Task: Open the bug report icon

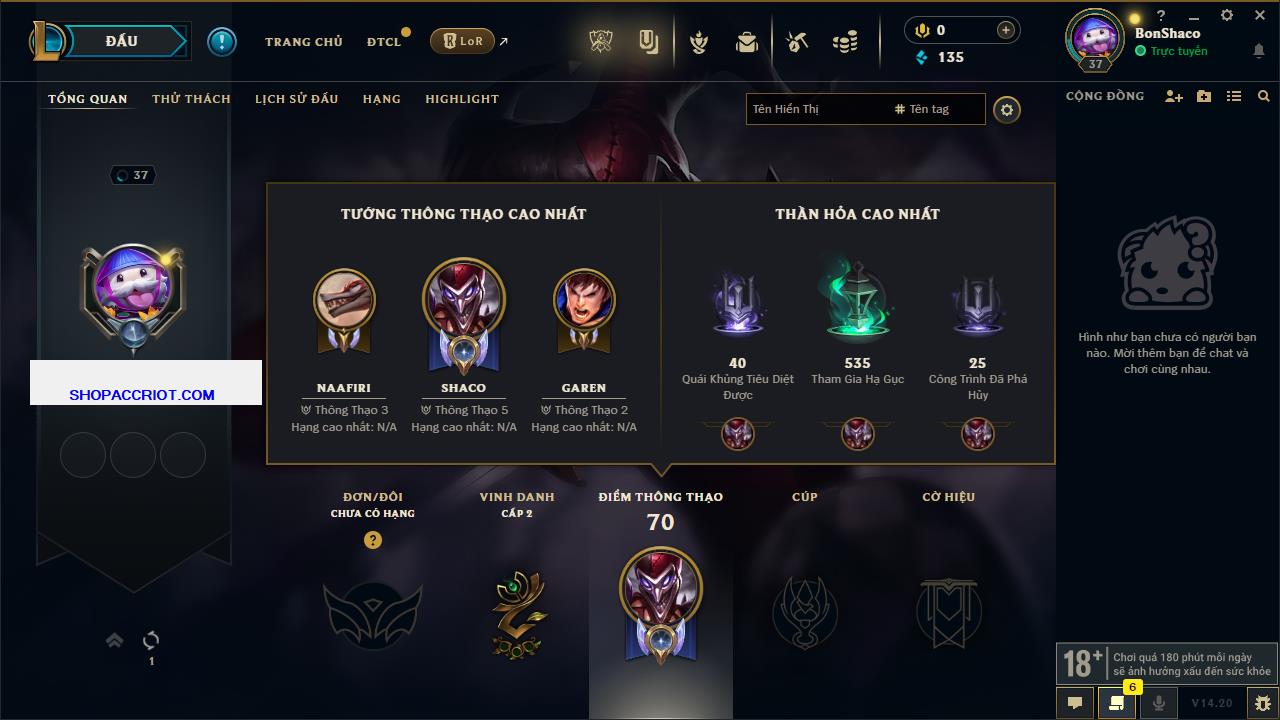Action: (x=1263, y=703)
